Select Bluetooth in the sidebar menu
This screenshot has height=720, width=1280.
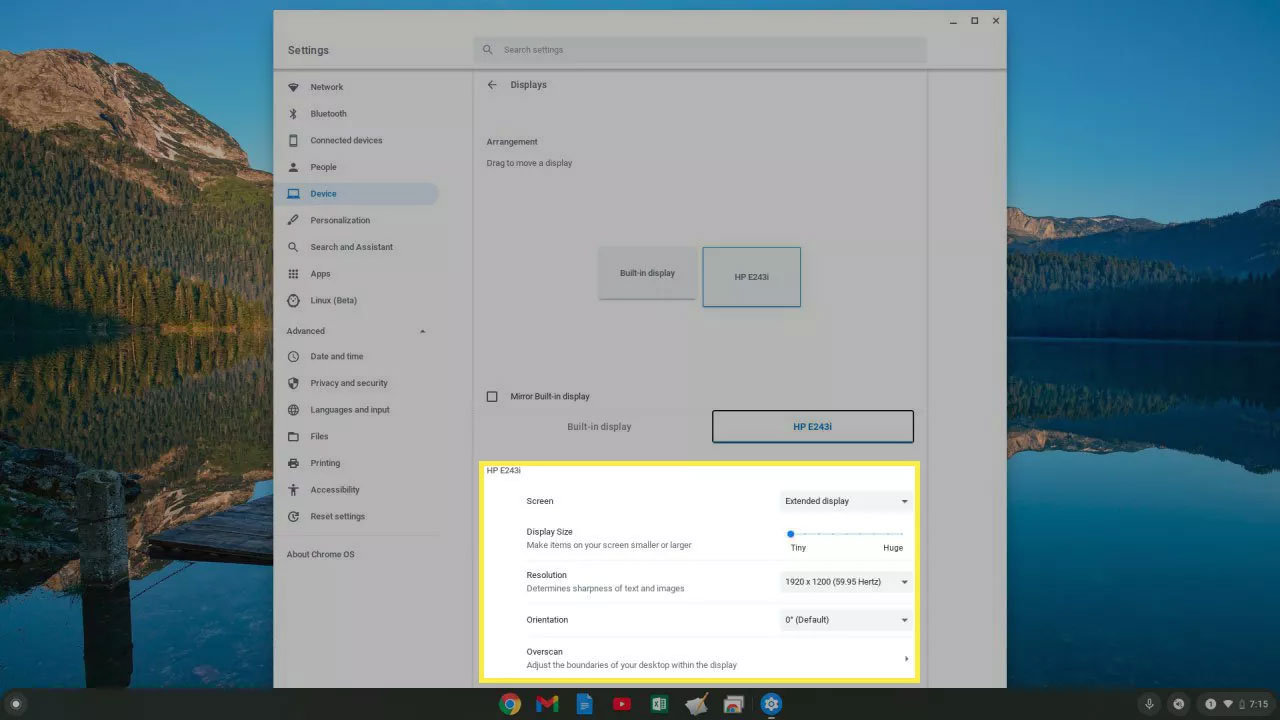click(x=328, y=114)
